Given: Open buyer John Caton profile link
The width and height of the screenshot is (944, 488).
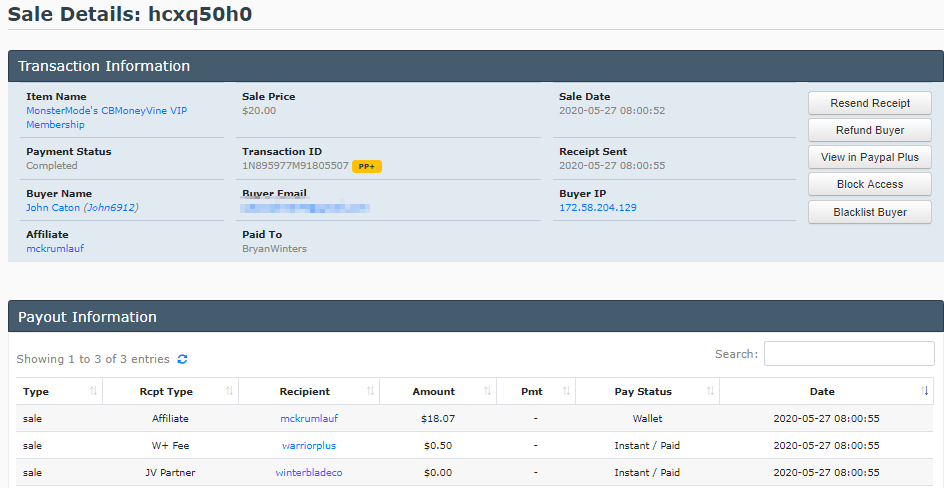Looking at the screenshot, I should pos(82,208).
